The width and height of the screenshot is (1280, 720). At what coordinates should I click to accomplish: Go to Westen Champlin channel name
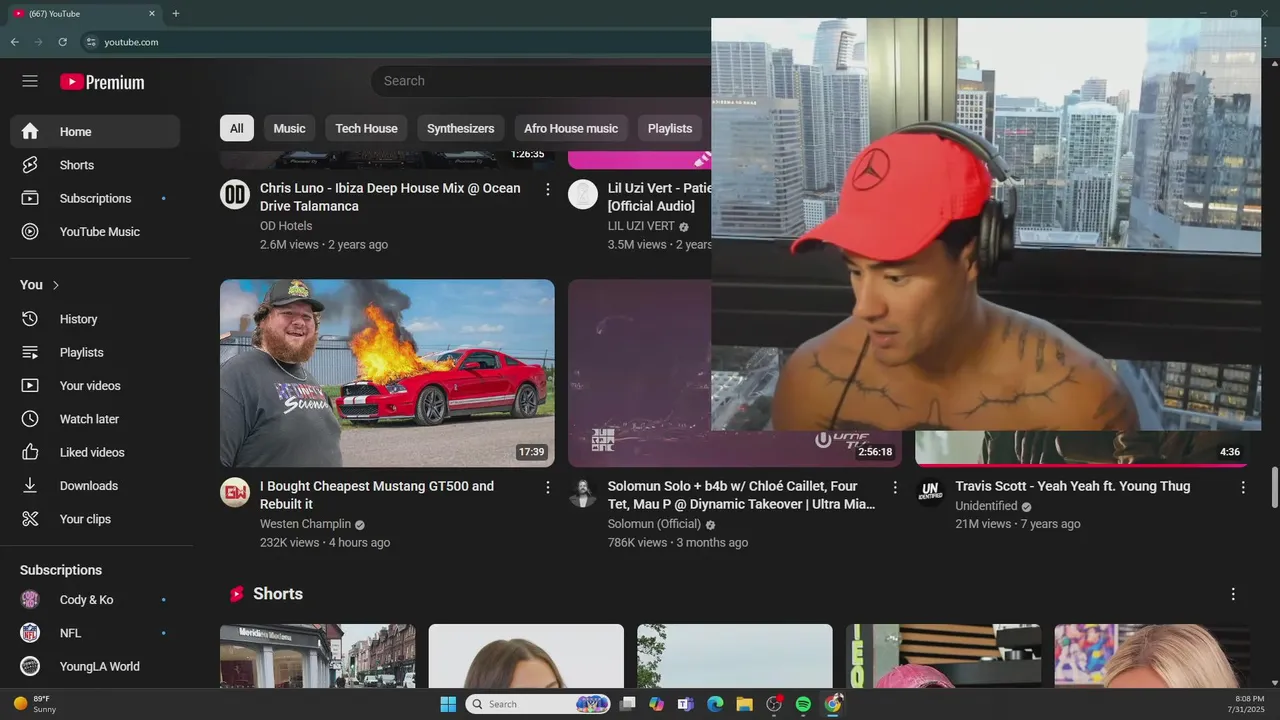click(x=305, y=524)
